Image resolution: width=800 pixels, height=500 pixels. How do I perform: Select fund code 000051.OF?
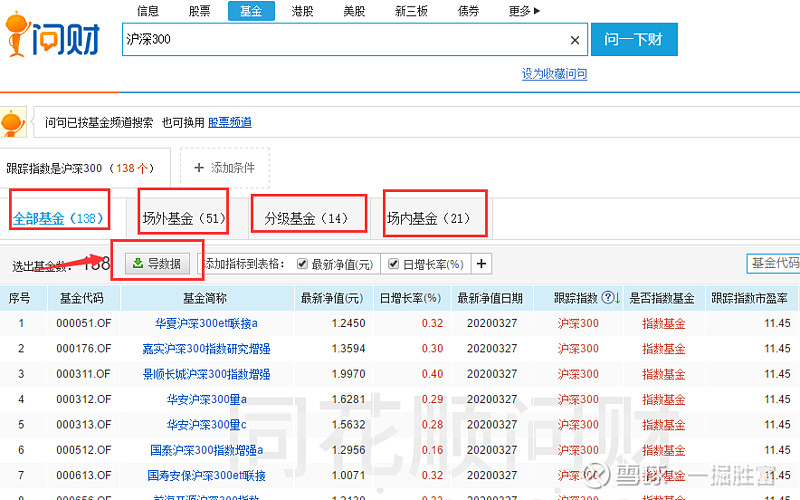point(84,323)
